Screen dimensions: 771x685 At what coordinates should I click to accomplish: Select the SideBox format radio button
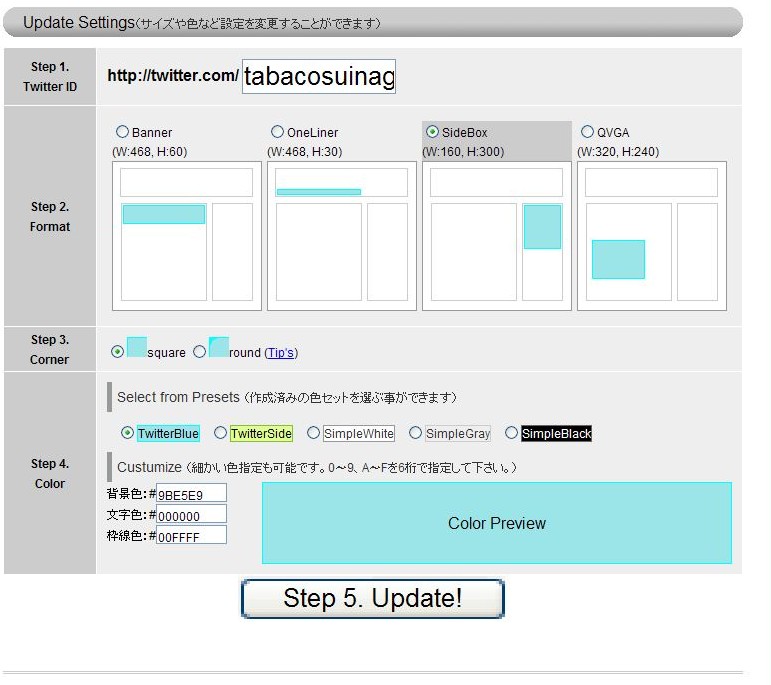coord(432,132)
